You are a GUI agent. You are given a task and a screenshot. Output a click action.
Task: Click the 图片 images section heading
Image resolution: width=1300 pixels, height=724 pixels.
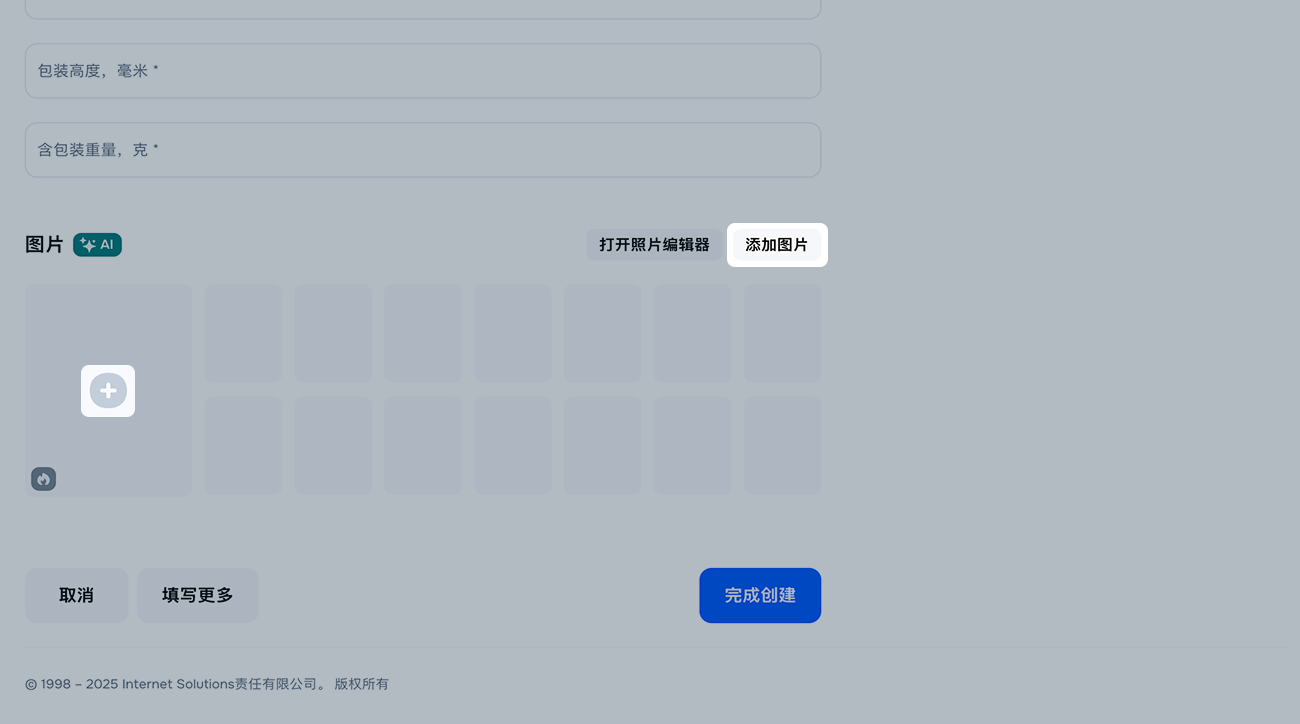(x=44, y=244)
